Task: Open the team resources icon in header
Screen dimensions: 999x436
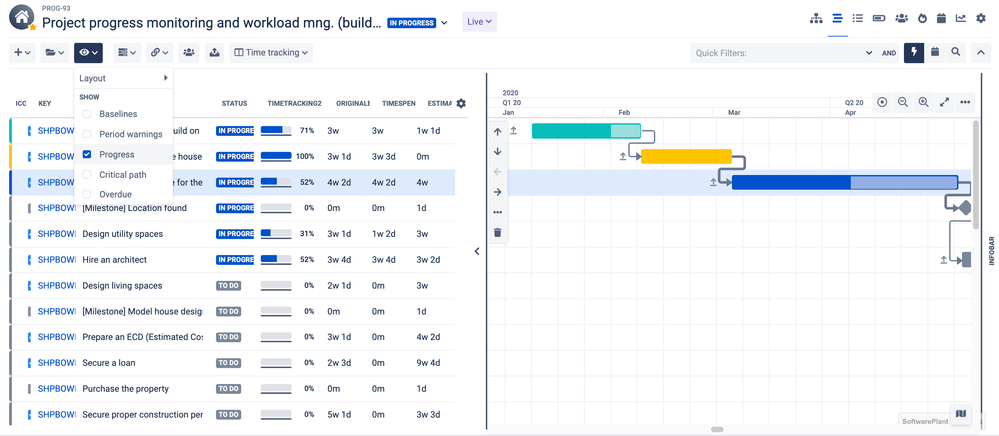Action: pos(901,18)
